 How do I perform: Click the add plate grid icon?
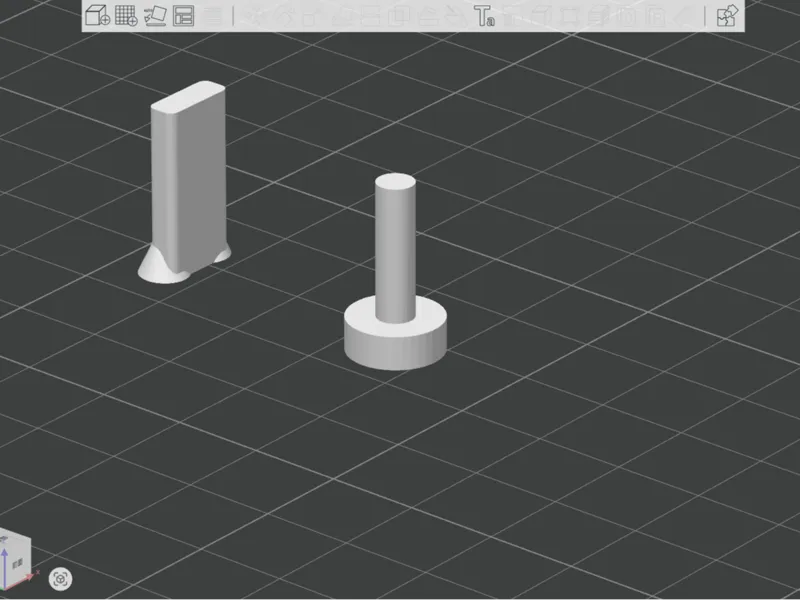pos(126,15)
